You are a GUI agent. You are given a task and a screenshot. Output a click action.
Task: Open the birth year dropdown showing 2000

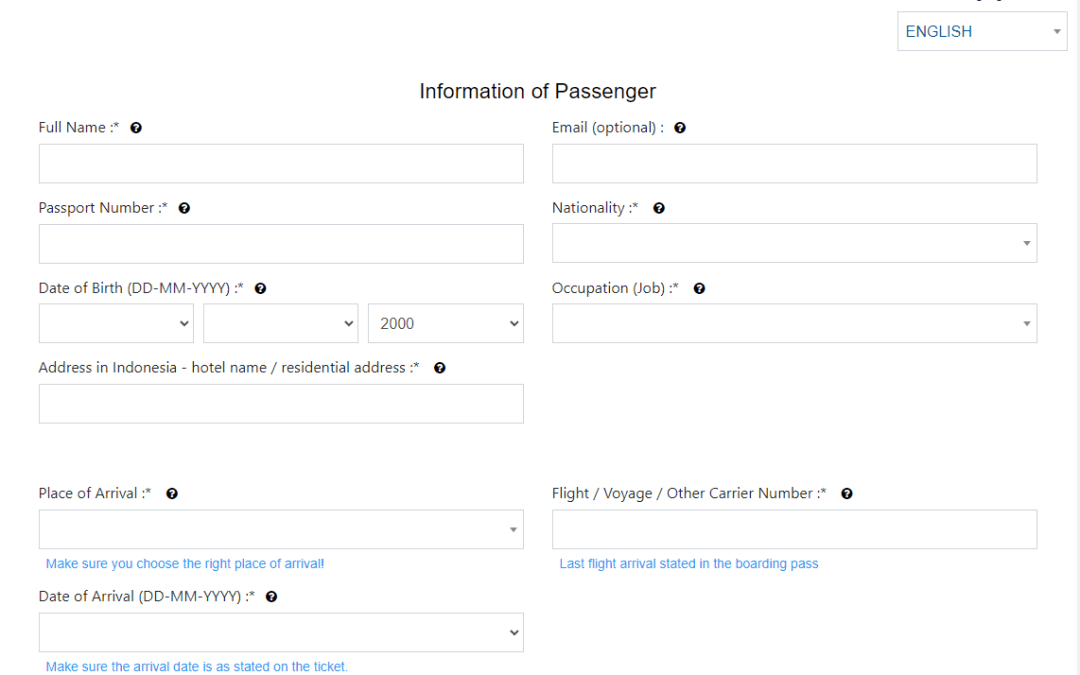pos(446,323)
